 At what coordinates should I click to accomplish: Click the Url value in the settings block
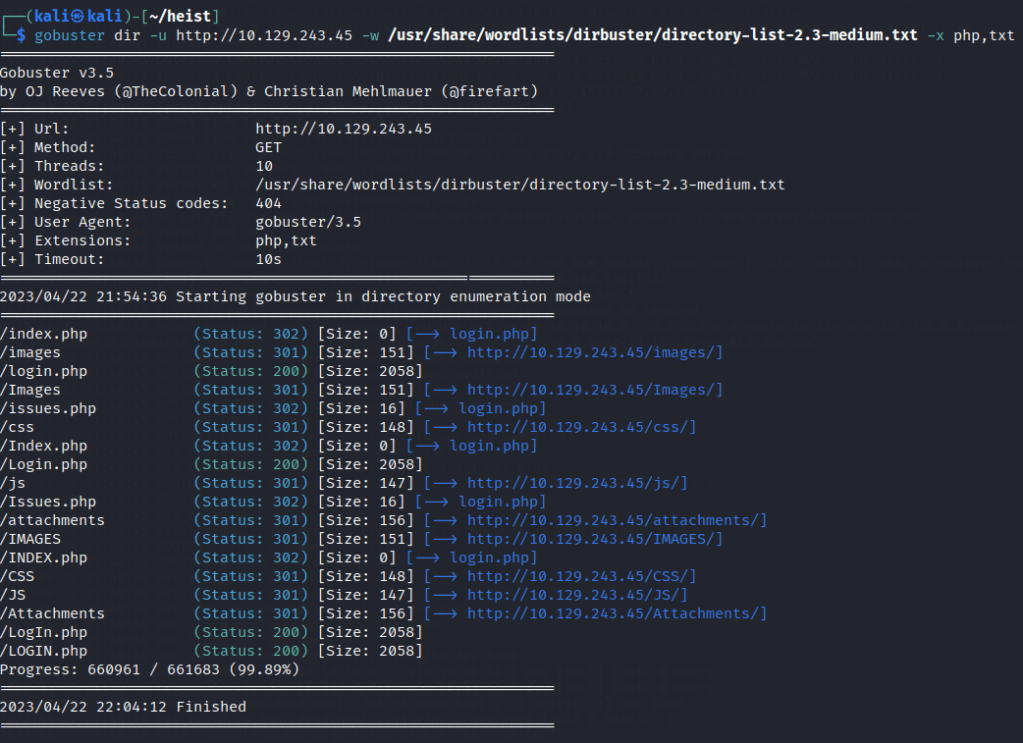(343, 129)
